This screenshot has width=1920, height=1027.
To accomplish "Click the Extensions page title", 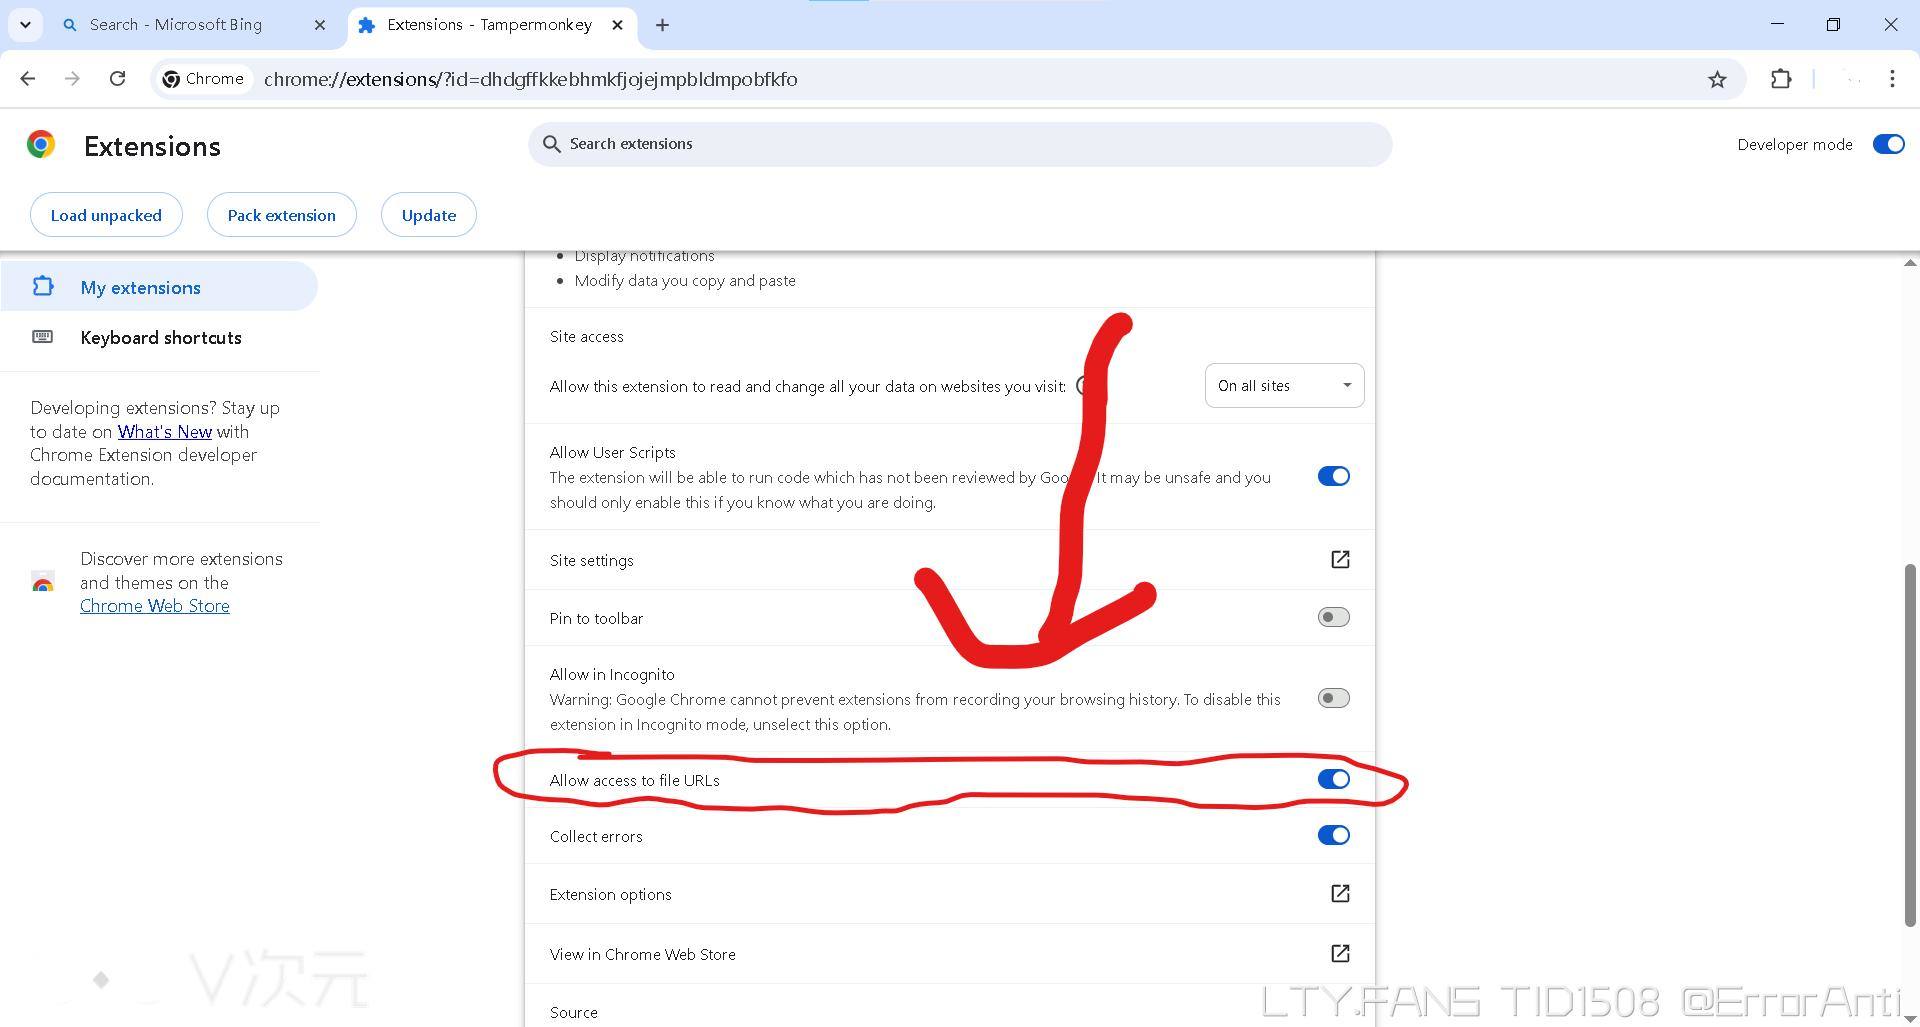I will tap(152, 146).
